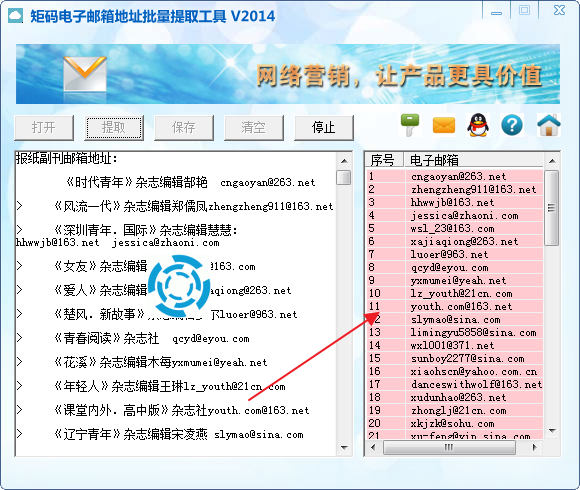Select row hhwwjb@163.net in email list

[455, 202]
